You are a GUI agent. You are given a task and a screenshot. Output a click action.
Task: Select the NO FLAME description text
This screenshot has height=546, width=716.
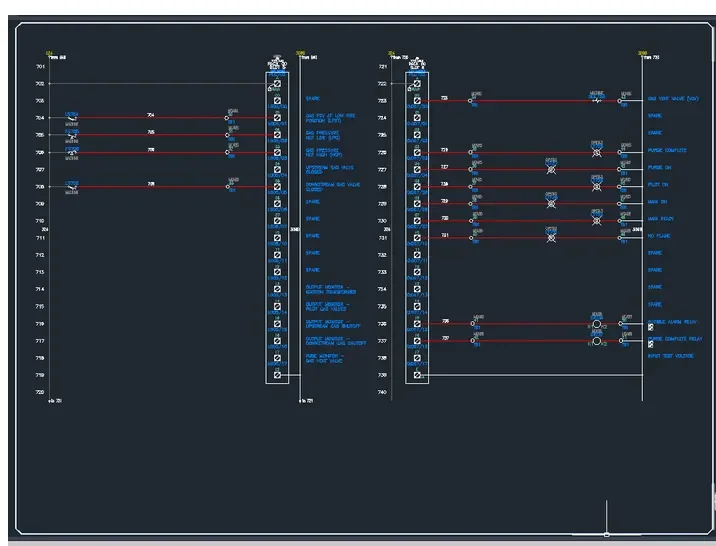[x=658, y=236]
